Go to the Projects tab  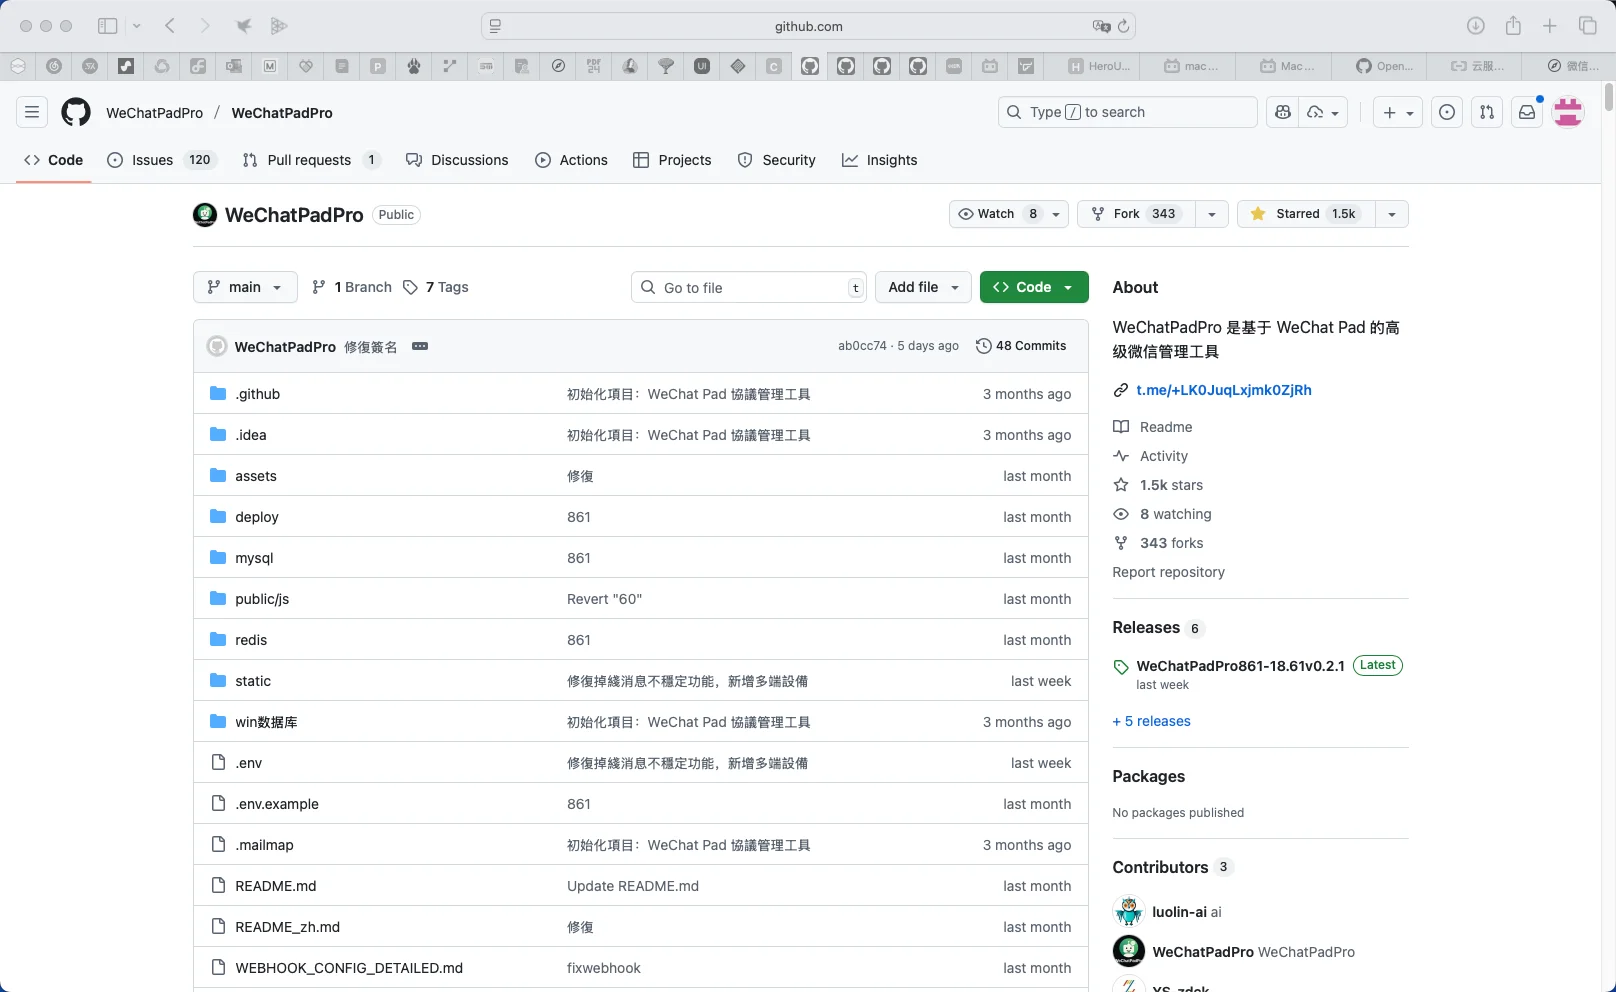click(672, 160)
